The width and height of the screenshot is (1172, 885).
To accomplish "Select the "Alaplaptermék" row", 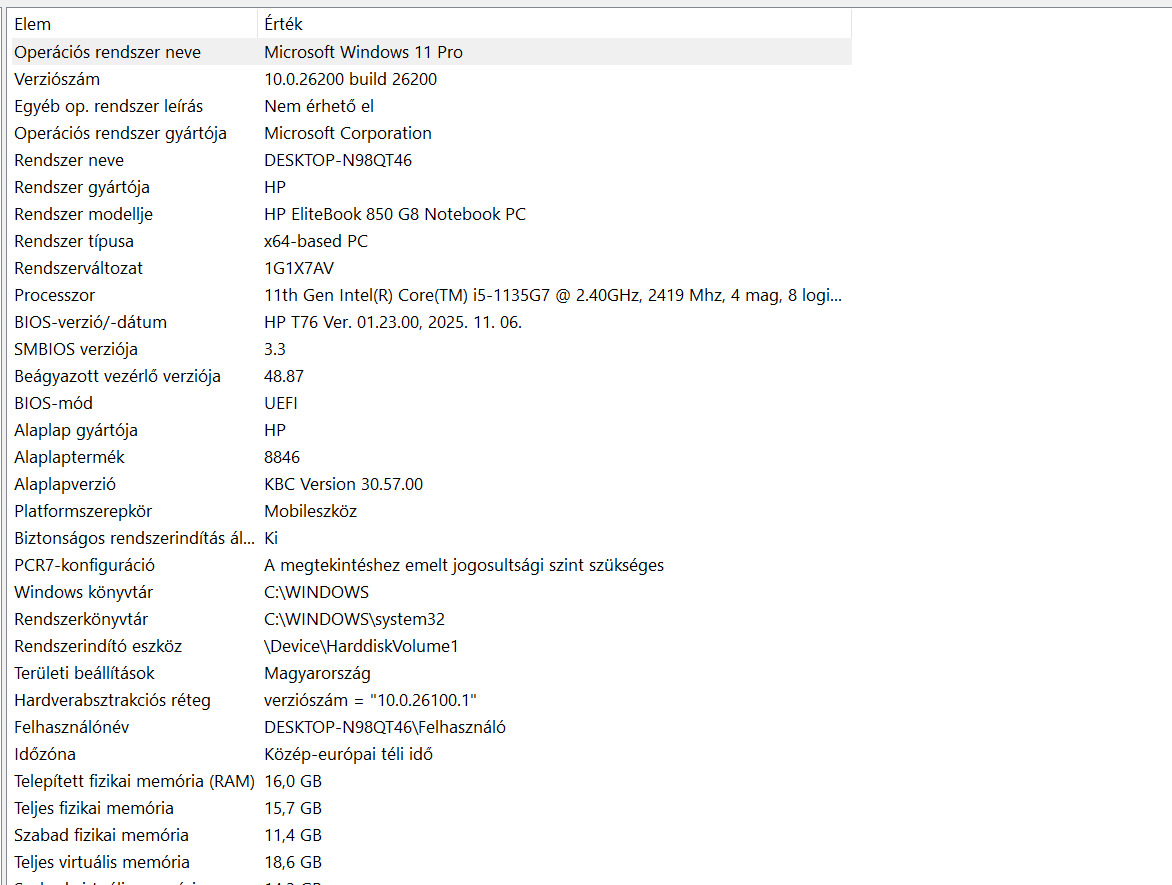I will tap(70, 457).
